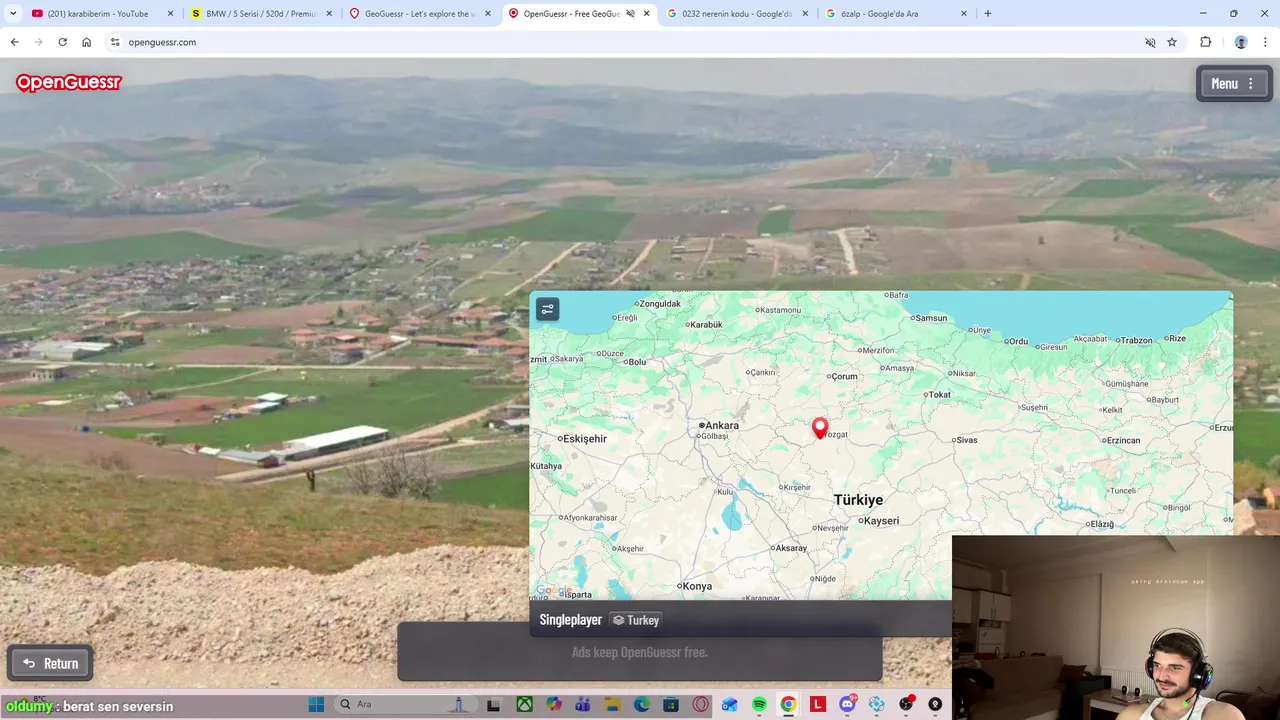
Task: Open the Chrome profile avatar
Action: tap(1241, 42)
